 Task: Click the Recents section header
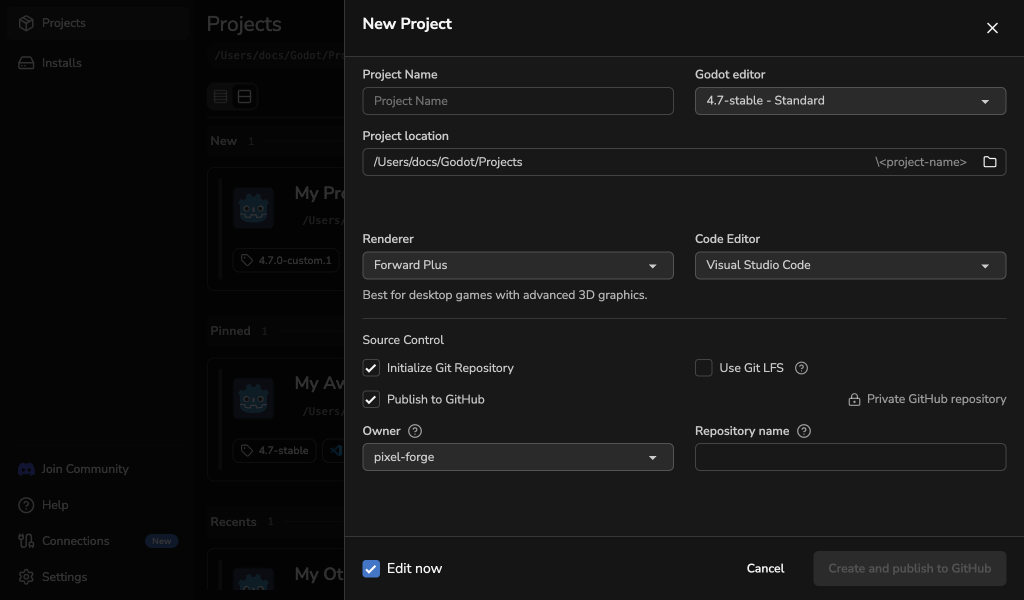233,522
